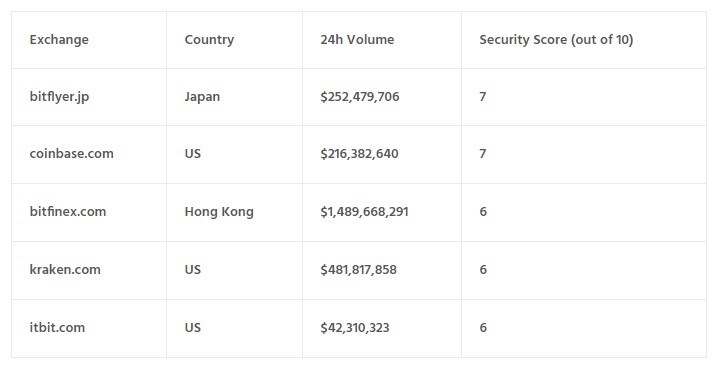
Task: Open the itbit.com exchange entry
Action: point(57,327)
